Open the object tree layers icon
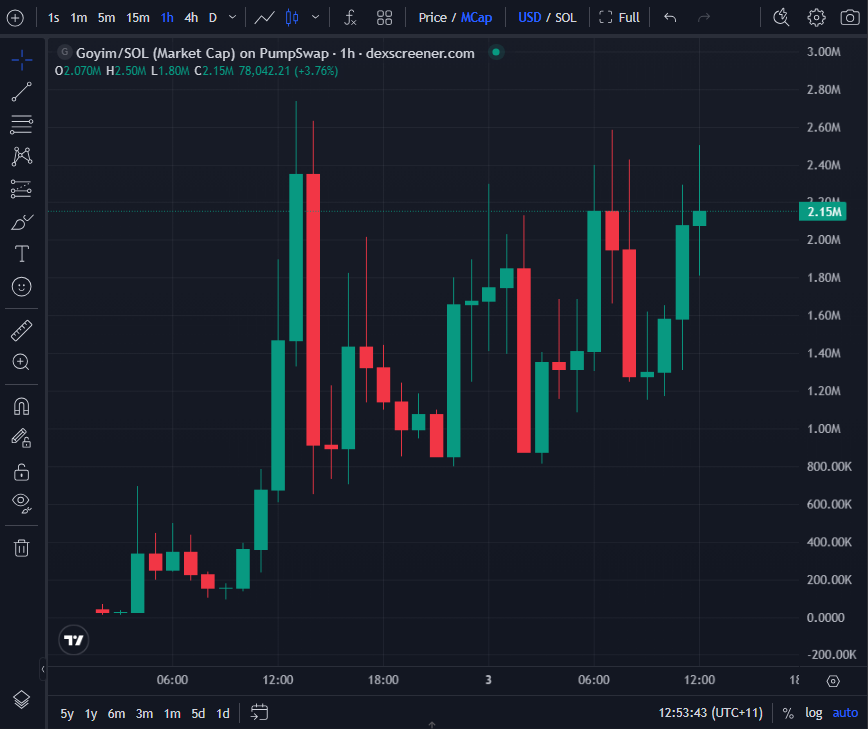The height and width of the screenshot is (729, 868). click(x=22, y=700)
